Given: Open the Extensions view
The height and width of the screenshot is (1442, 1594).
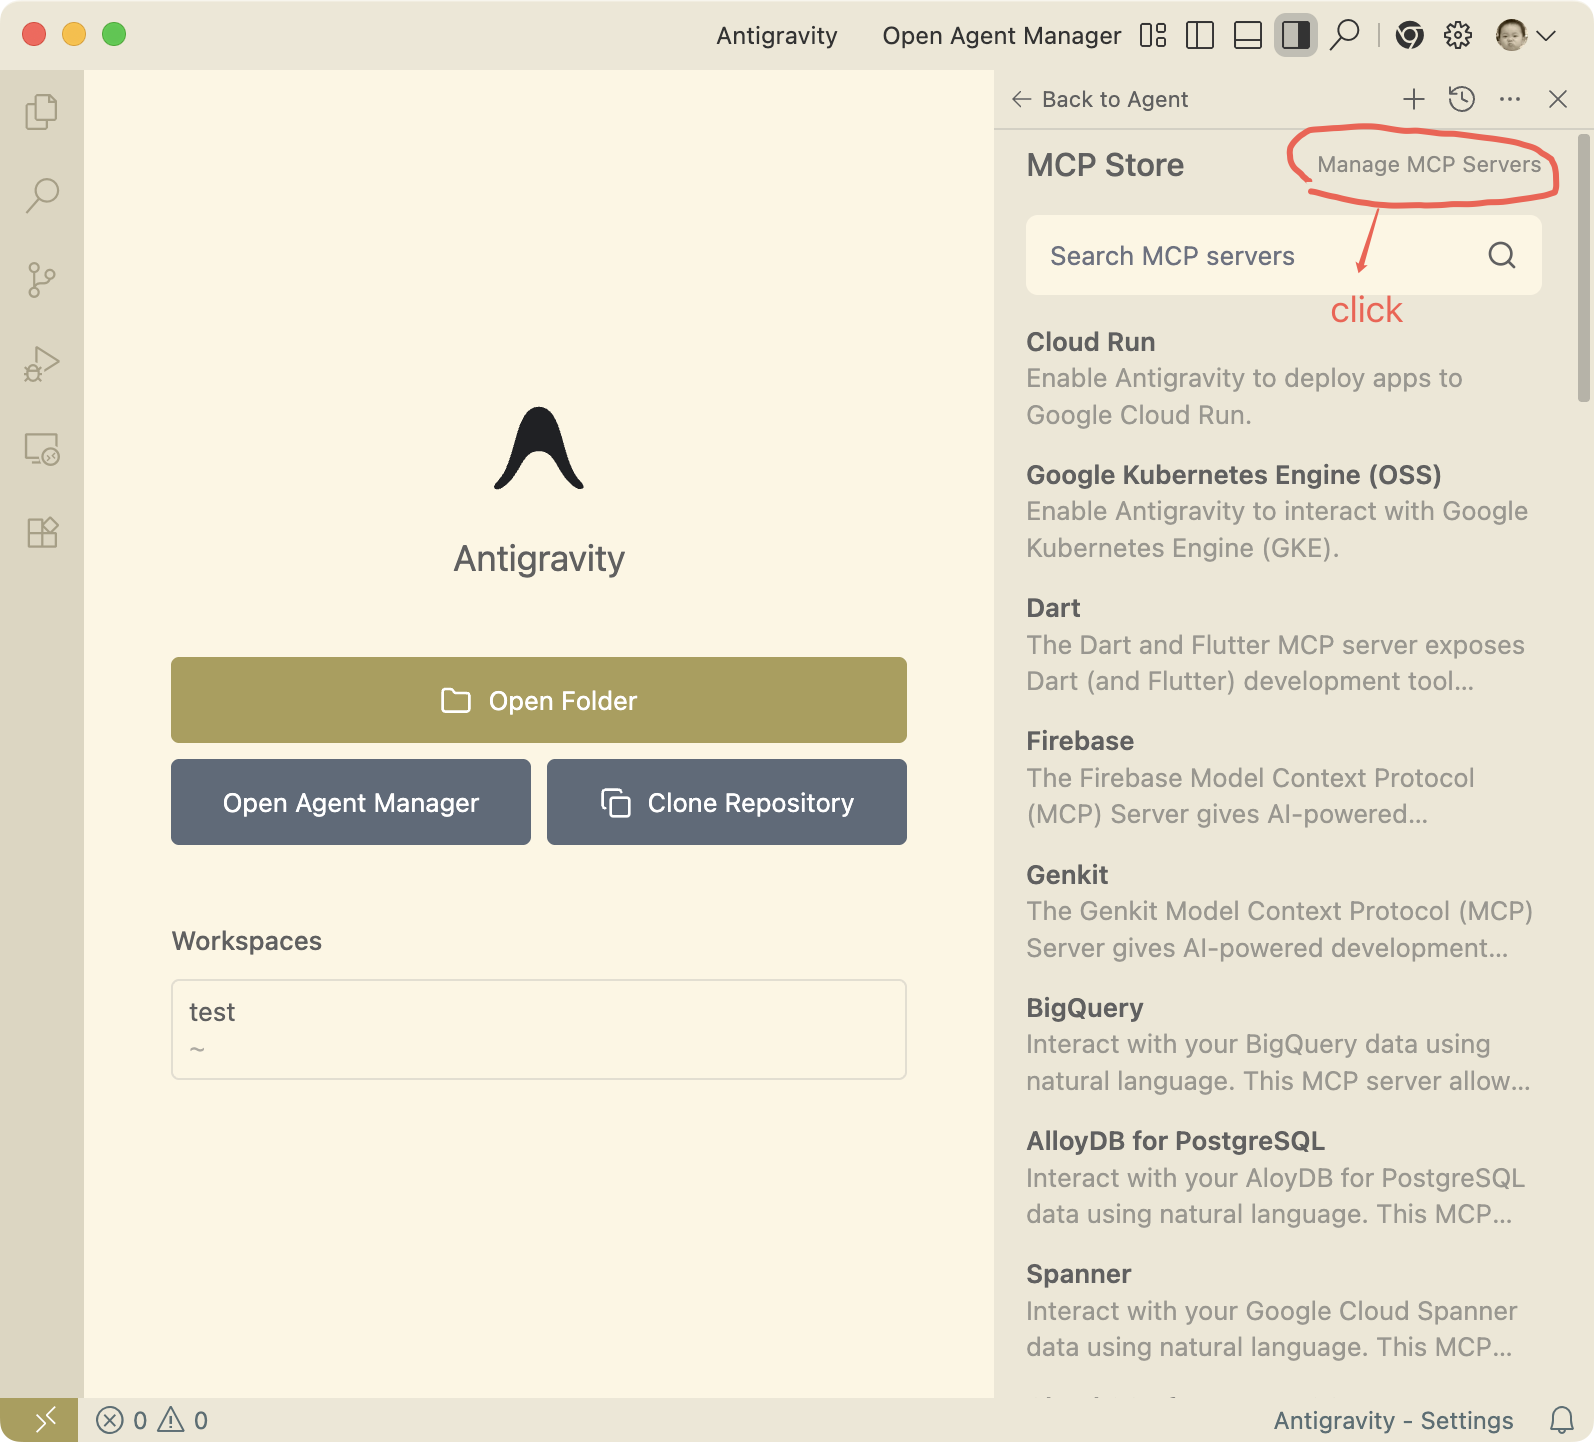Looking at the screenshot, I should 41,532.
